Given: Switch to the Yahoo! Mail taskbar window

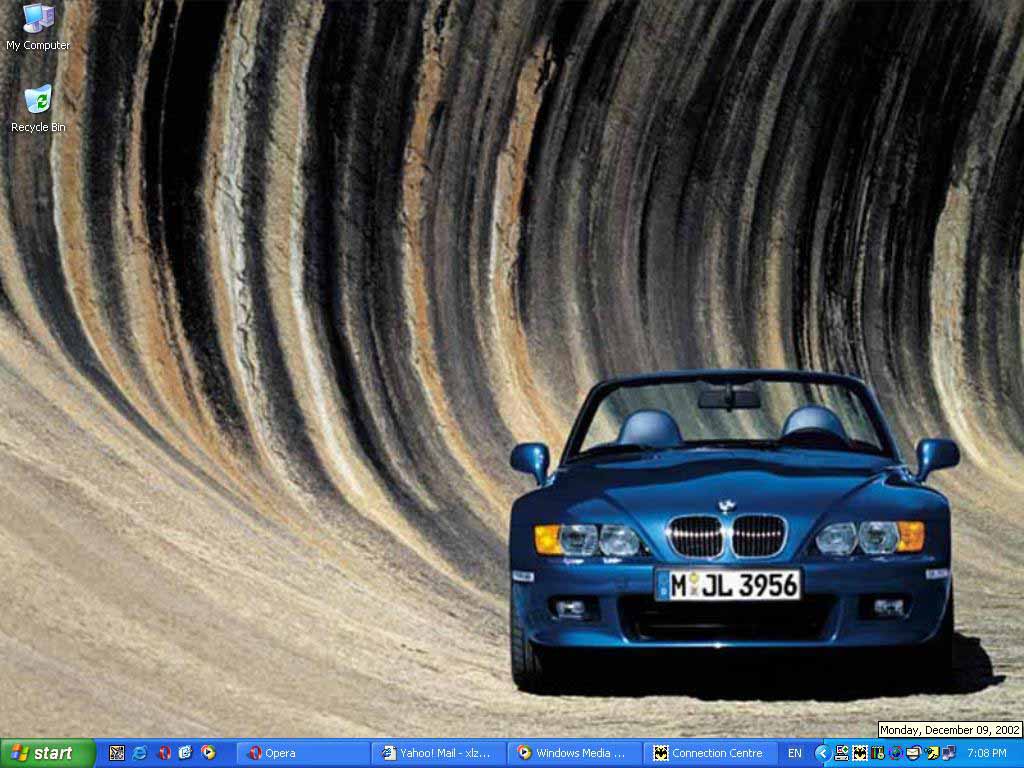Looking at the screenshot, I should [439, 754].
